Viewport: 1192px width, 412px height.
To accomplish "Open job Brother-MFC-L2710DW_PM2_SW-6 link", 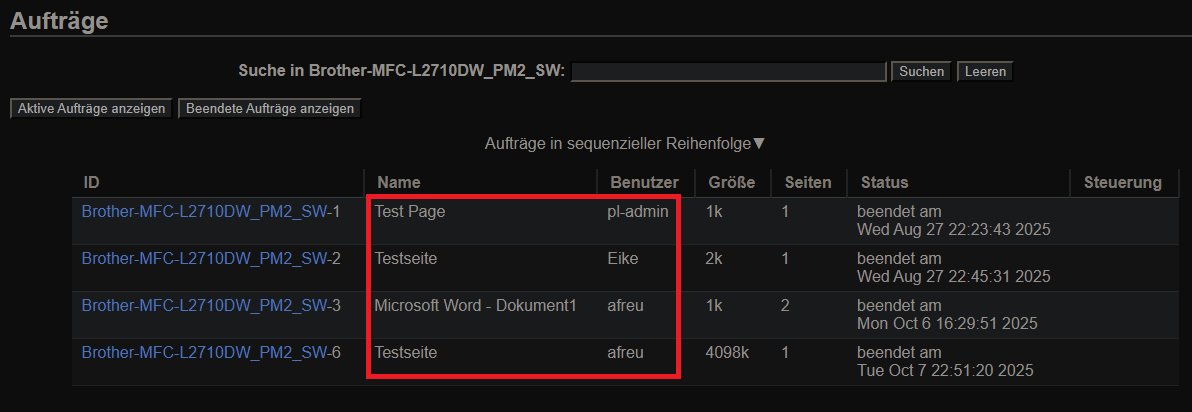I will point(211,353).
